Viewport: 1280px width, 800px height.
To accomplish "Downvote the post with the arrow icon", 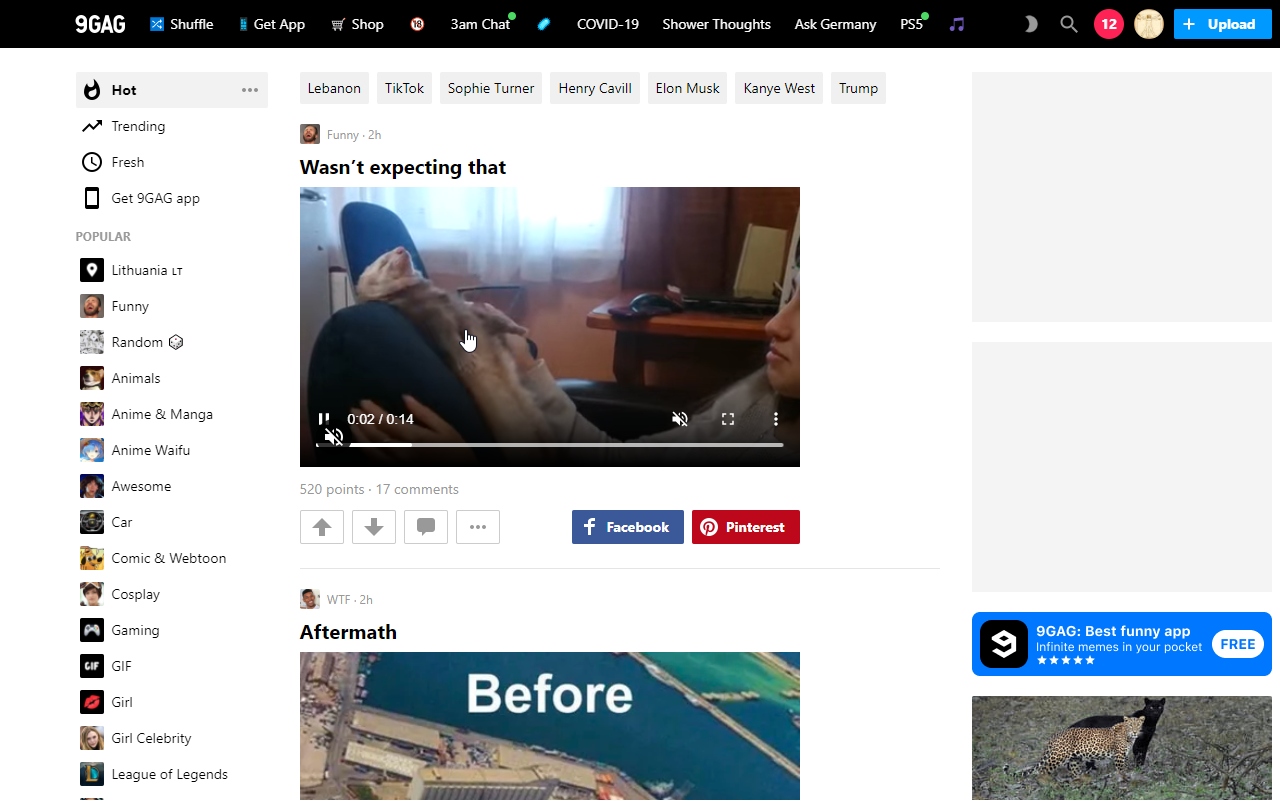I will [373, 527].
